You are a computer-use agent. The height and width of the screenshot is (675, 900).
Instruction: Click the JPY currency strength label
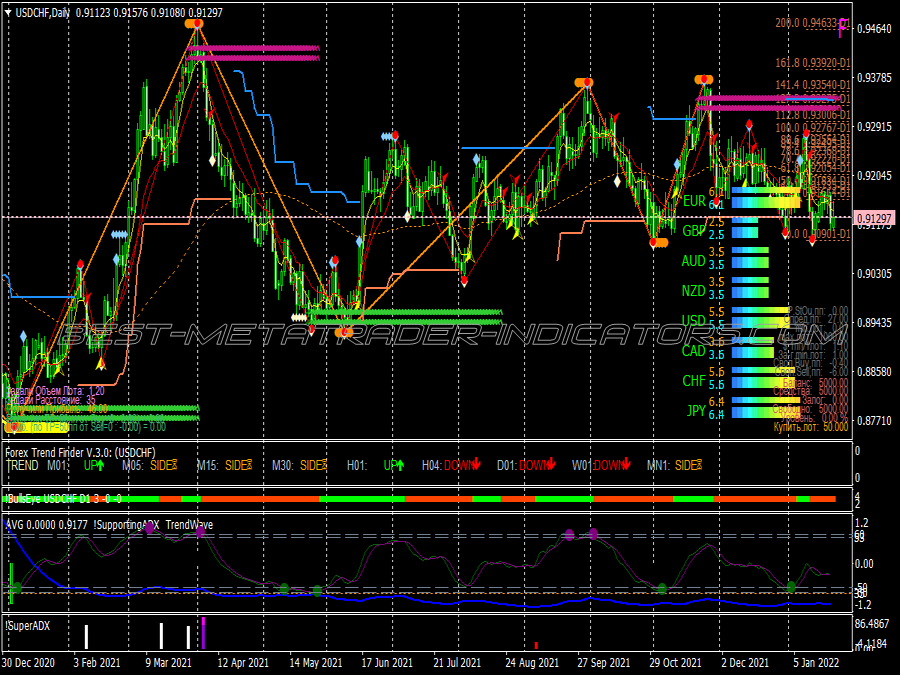tap(696, 410)
